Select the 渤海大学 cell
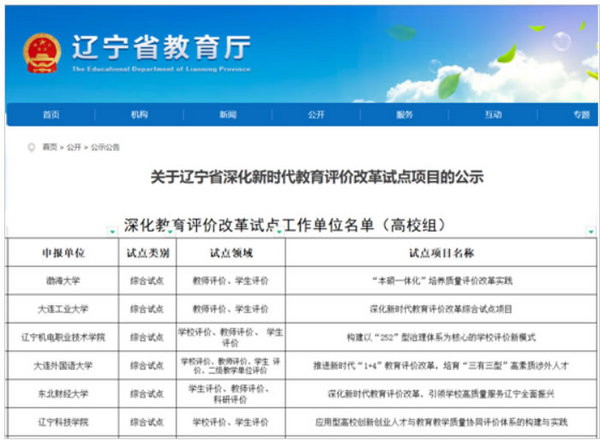This screenshot has width=600, height=440. click(63, 281)
